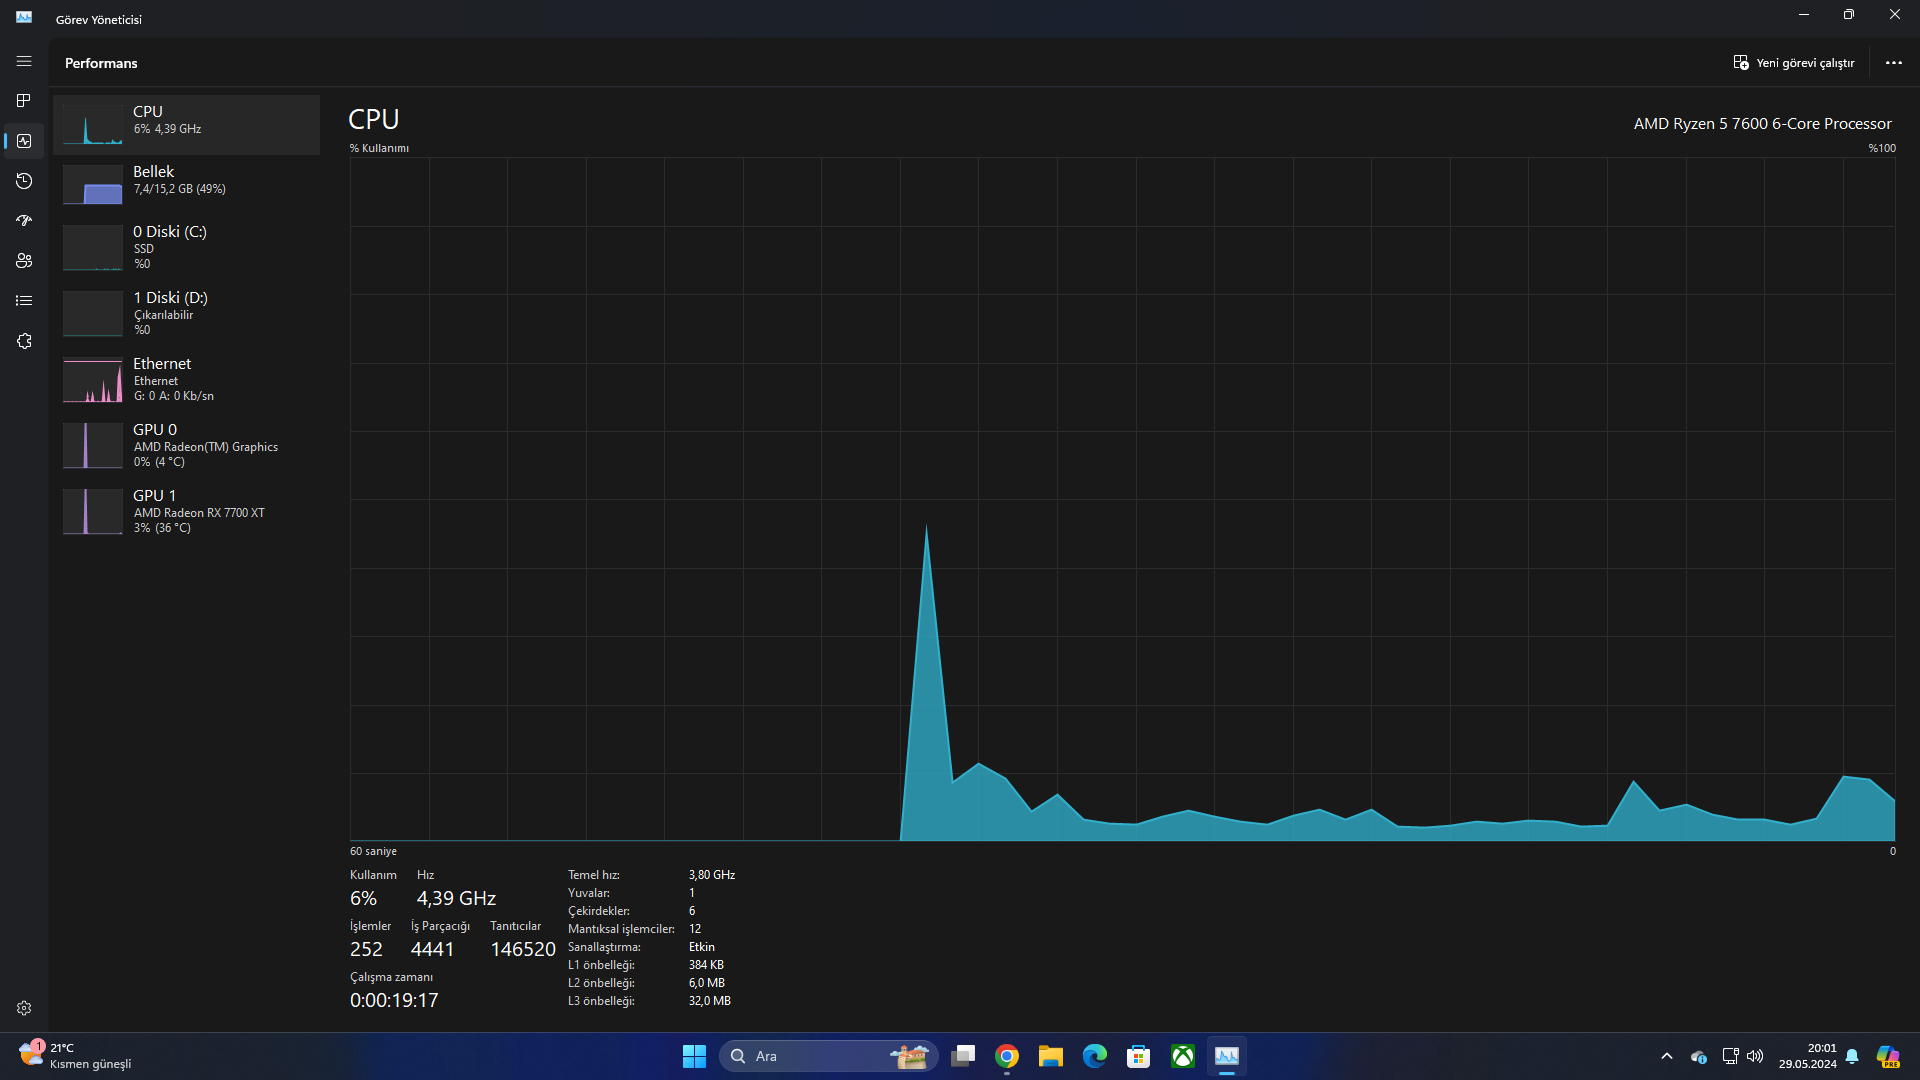This screenshot has width=1920, height=1080.
Task: Click the Mantıksal işlemciler 12 value
Action: [x=695, y=929]
